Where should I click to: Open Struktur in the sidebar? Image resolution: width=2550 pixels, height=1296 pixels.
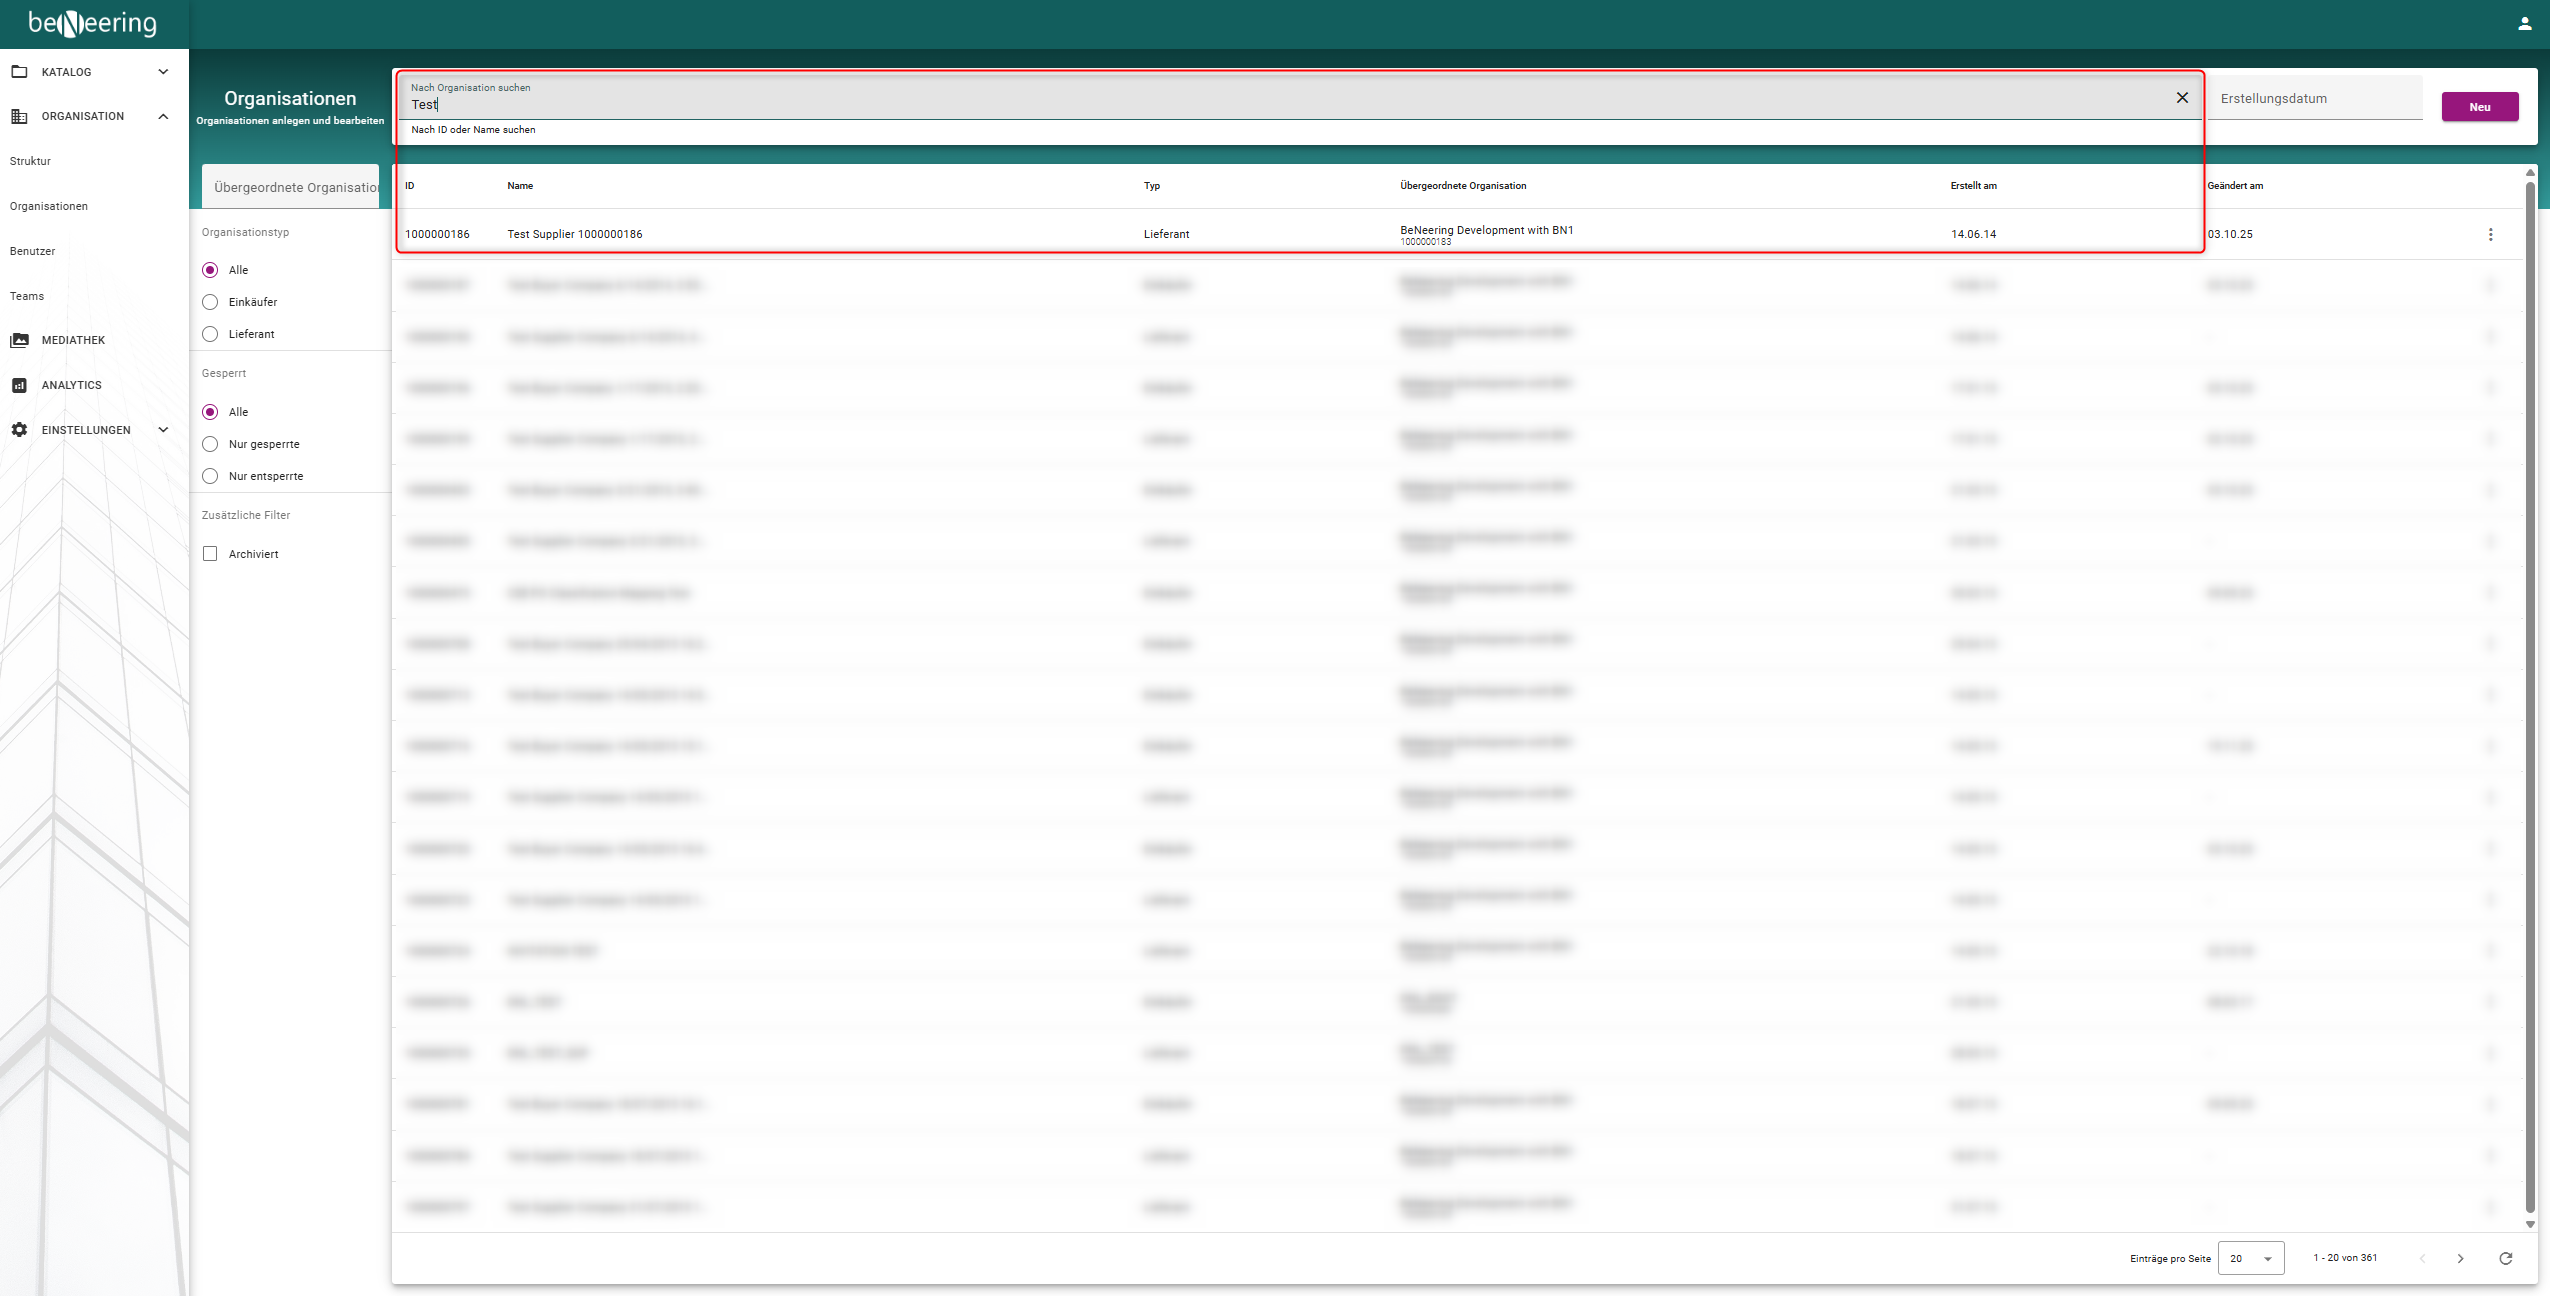click(x=30, y=161)
